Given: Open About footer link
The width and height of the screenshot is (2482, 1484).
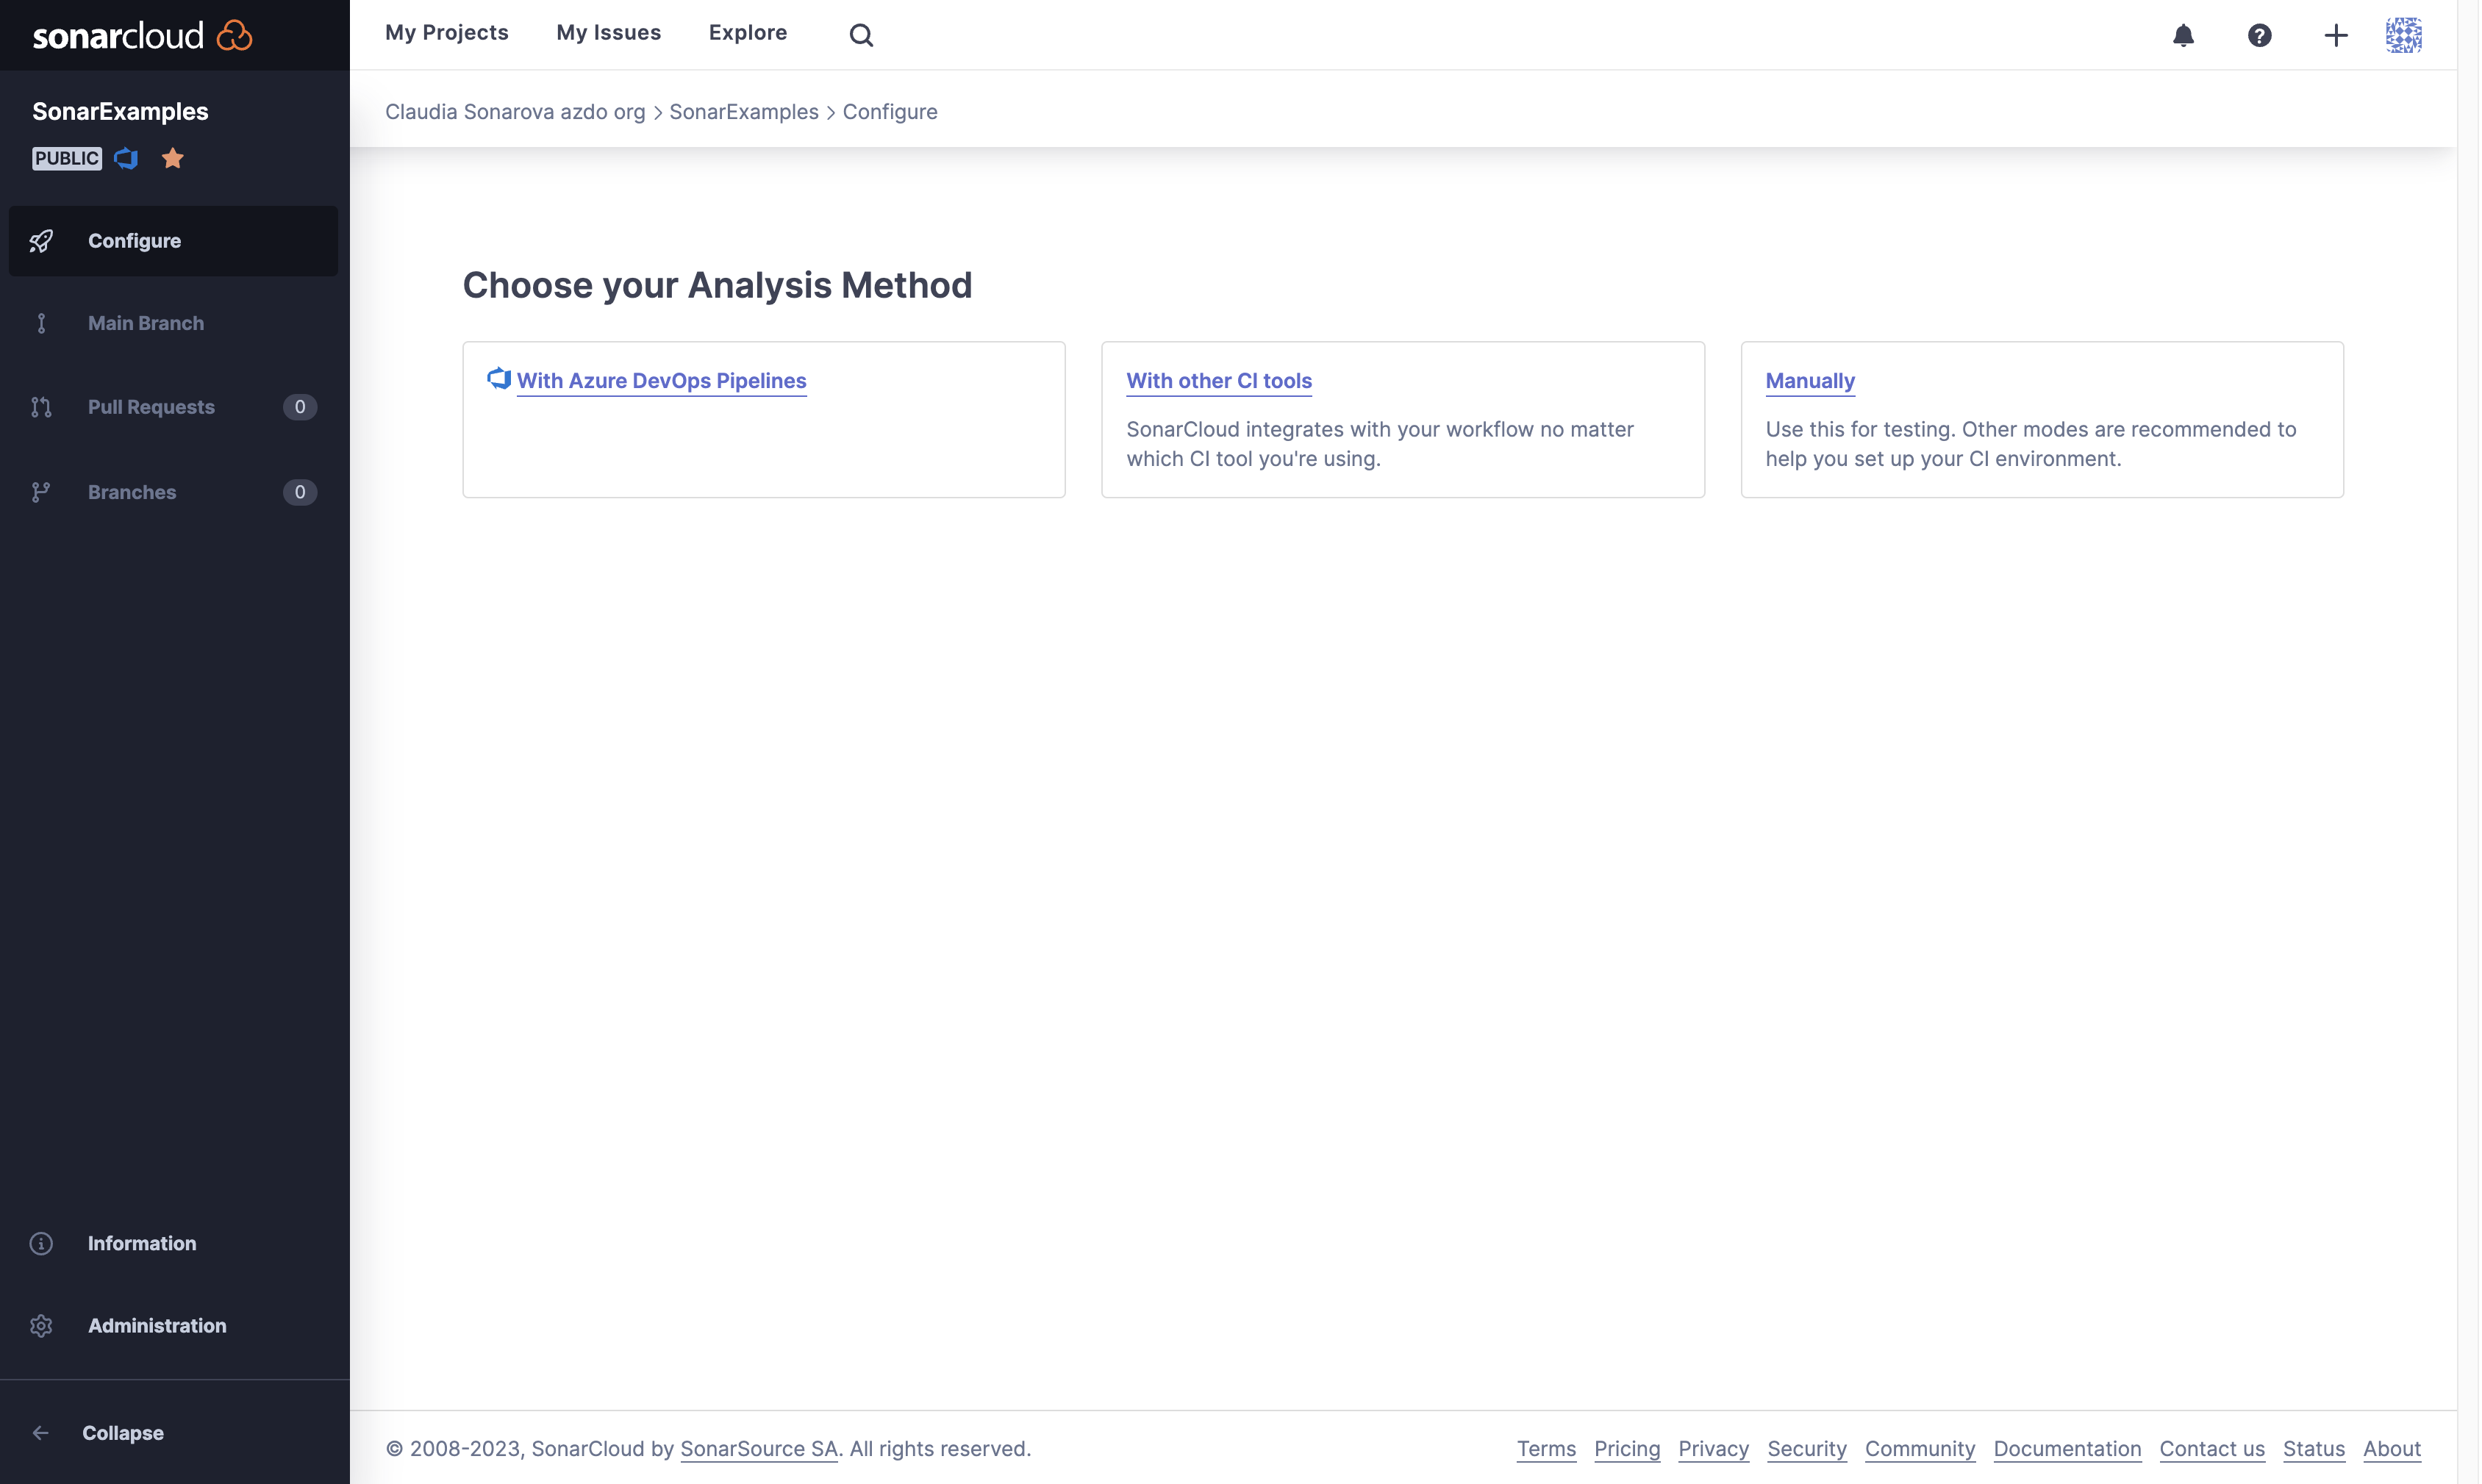Looking at the screenshot, I should point(2392,1449).
